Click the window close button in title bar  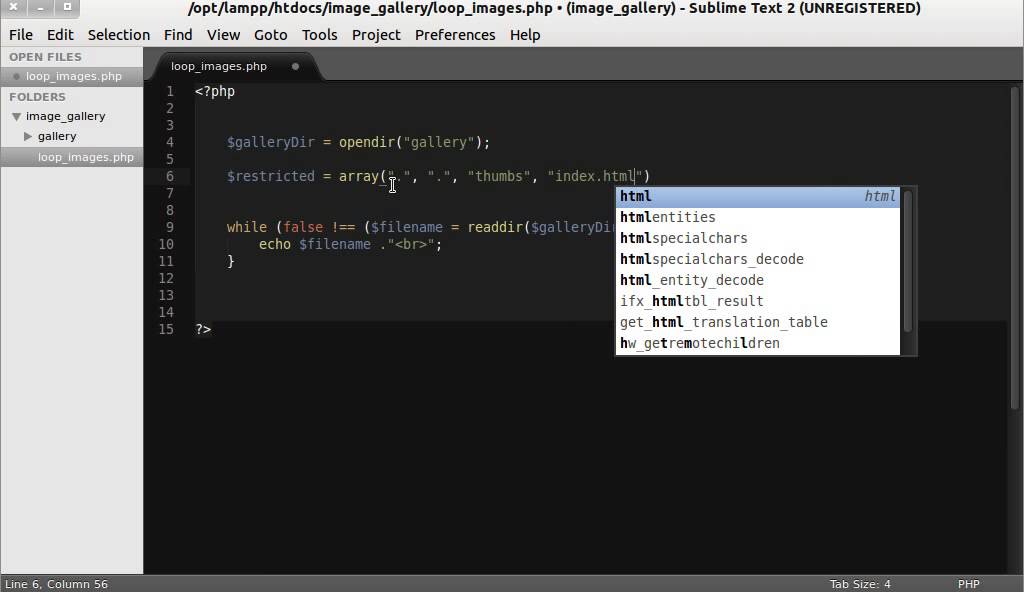13,8
